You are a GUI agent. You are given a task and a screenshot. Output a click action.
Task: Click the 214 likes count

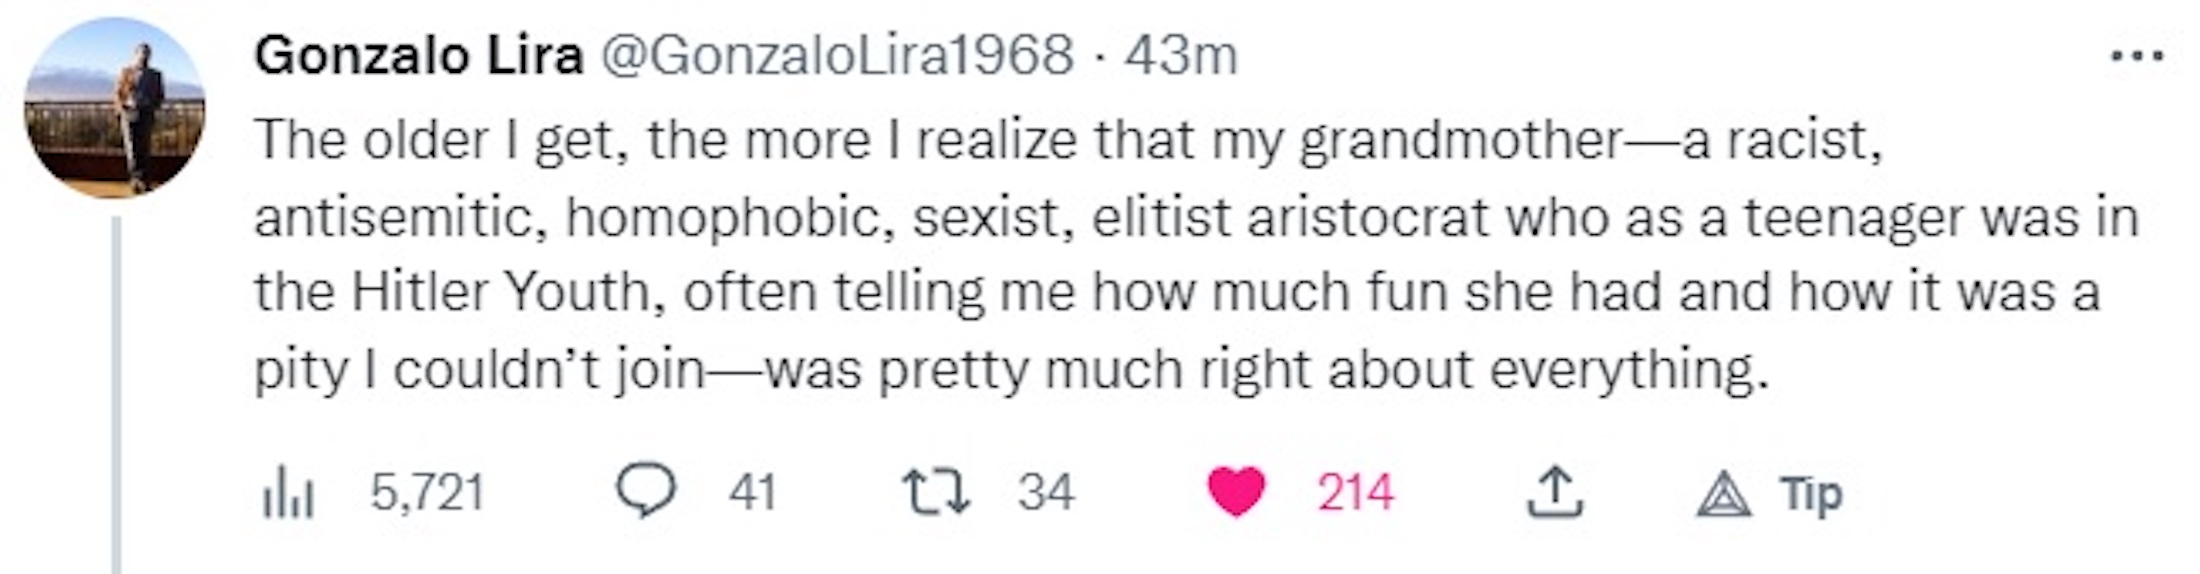(1355, 492)
